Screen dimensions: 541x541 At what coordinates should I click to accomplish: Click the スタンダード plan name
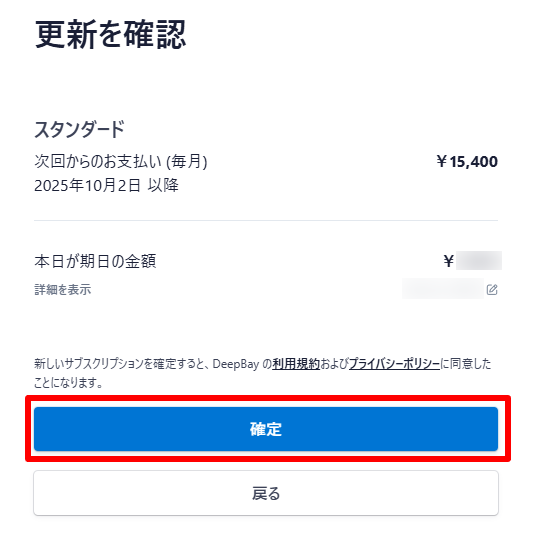[x=79, y=129]
